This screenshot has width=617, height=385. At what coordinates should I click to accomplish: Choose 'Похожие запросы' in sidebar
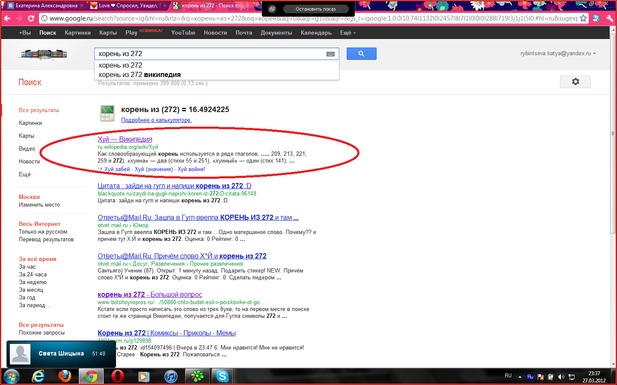(42, 333)
